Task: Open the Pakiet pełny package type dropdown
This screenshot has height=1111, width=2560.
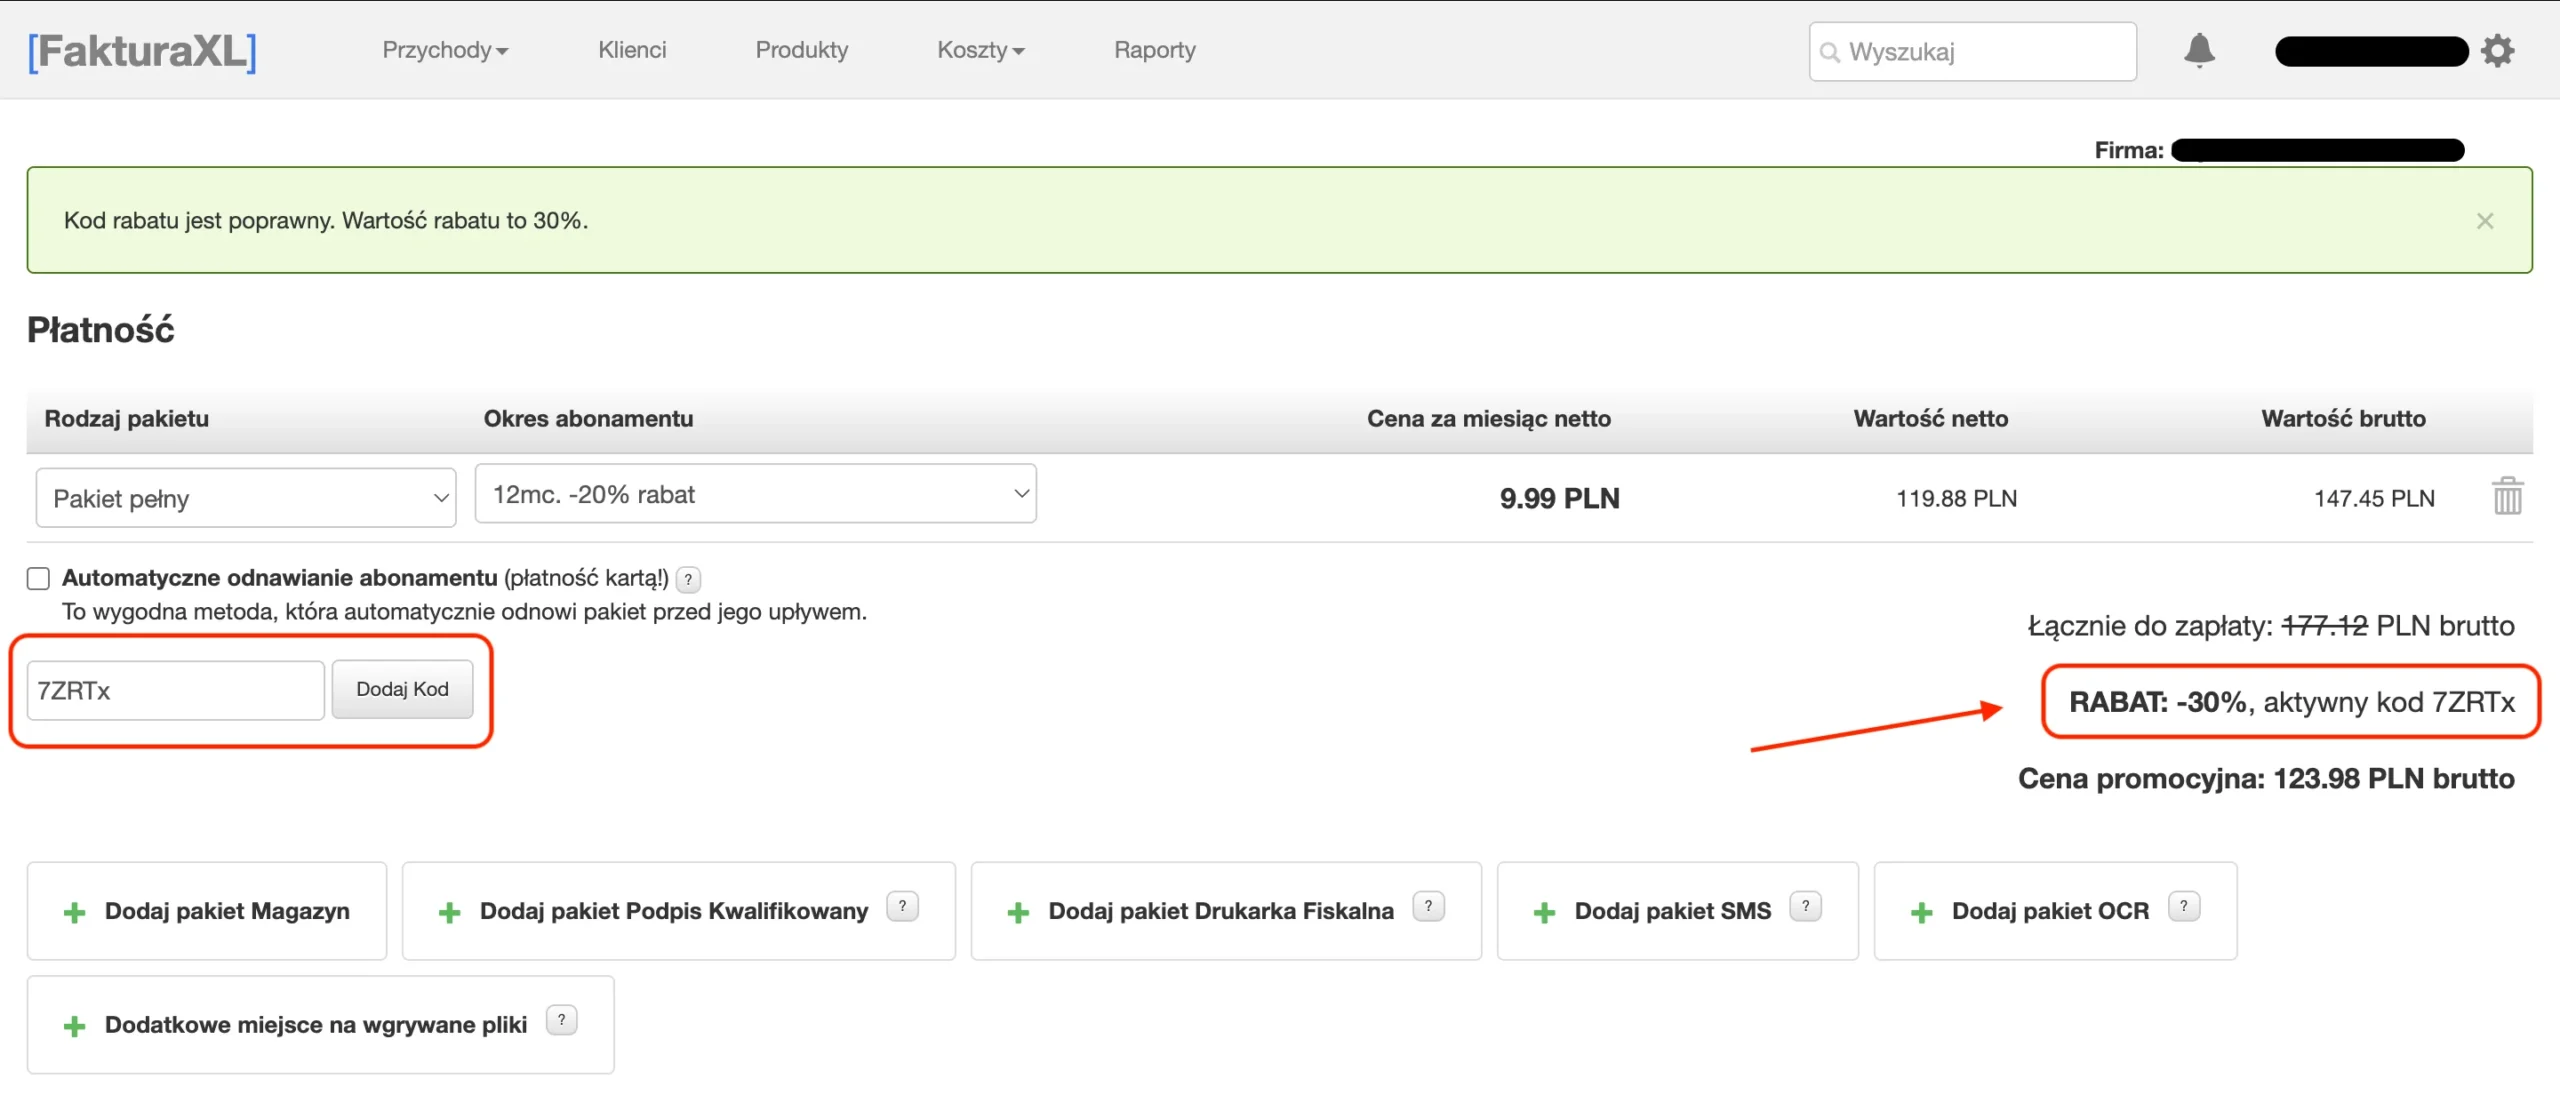Action: (x=246, y=498)
